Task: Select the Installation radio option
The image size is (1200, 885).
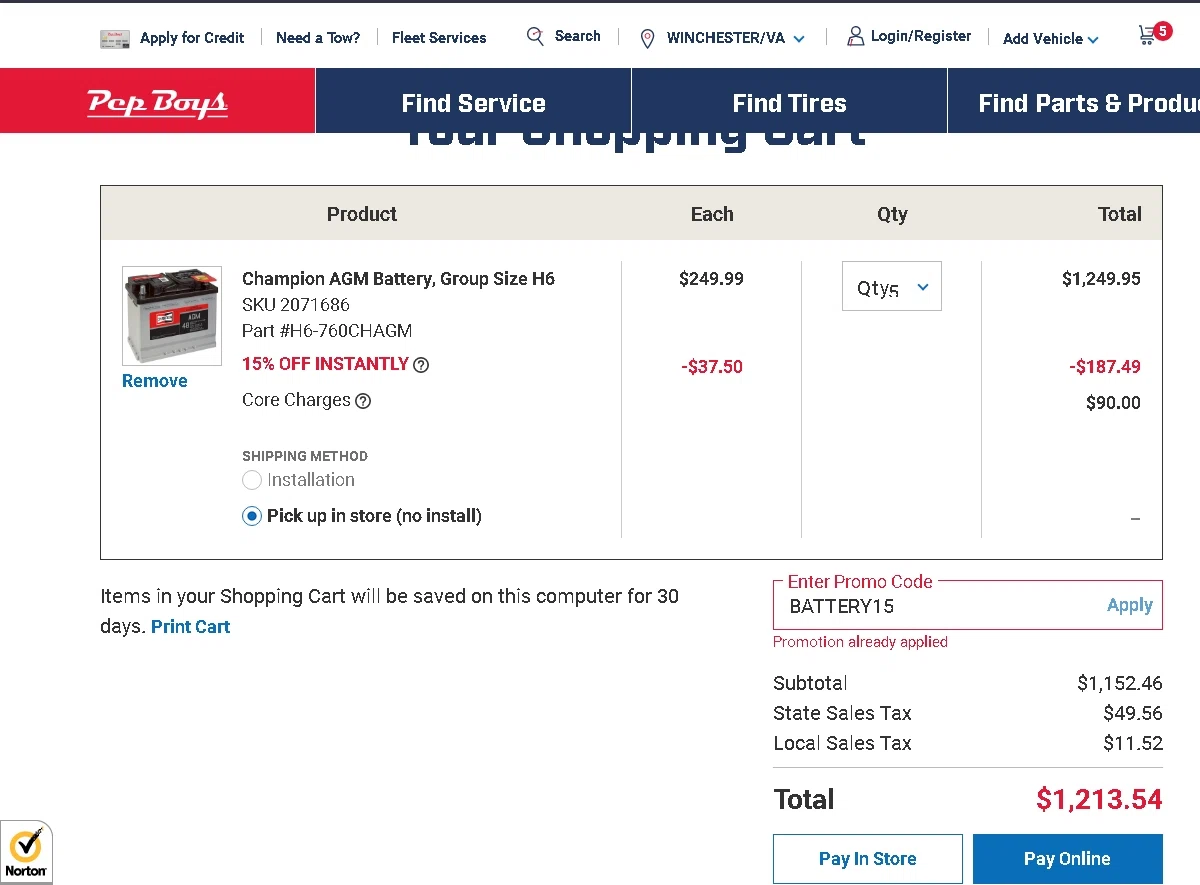Action: tap(252, 480)
